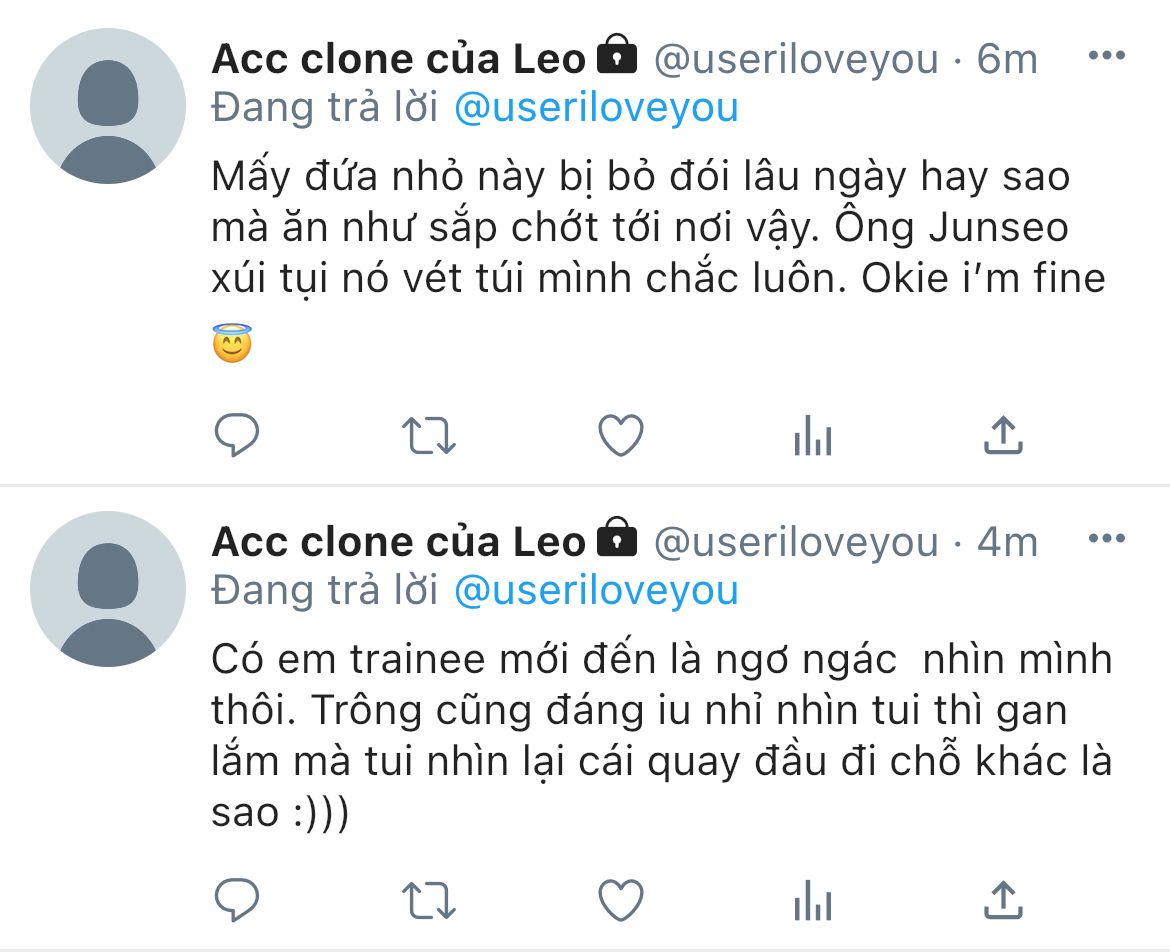Open the 4m timestamp of second tweet
The width and height of the screenshot is (1170, 952).
click(x=1007, y=543)
